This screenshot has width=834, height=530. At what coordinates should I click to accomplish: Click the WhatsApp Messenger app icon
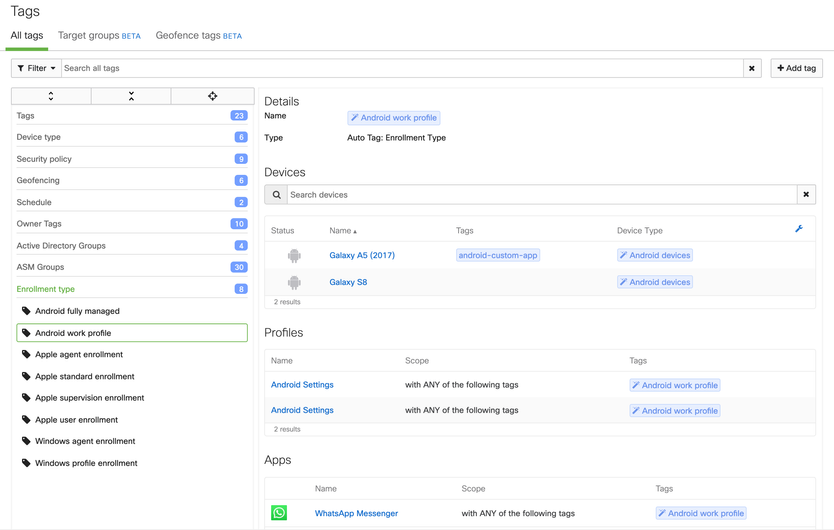tap(279, 513)
